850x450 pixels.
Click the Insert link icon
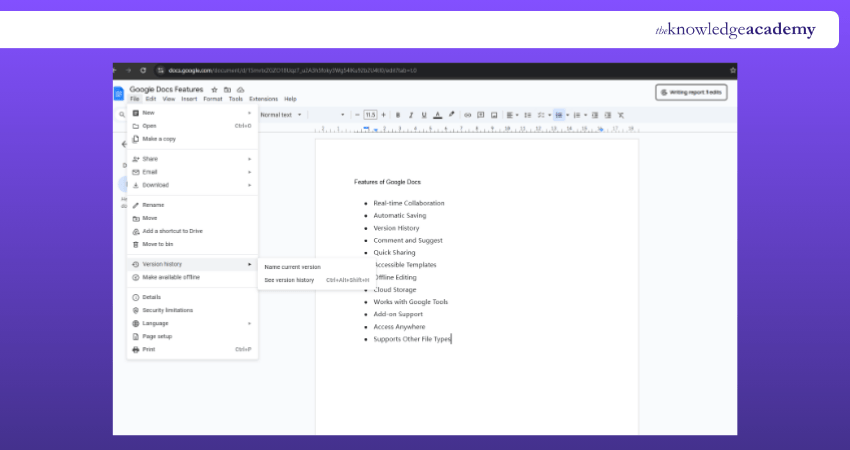pyautogui.click(x=467, y=115)
